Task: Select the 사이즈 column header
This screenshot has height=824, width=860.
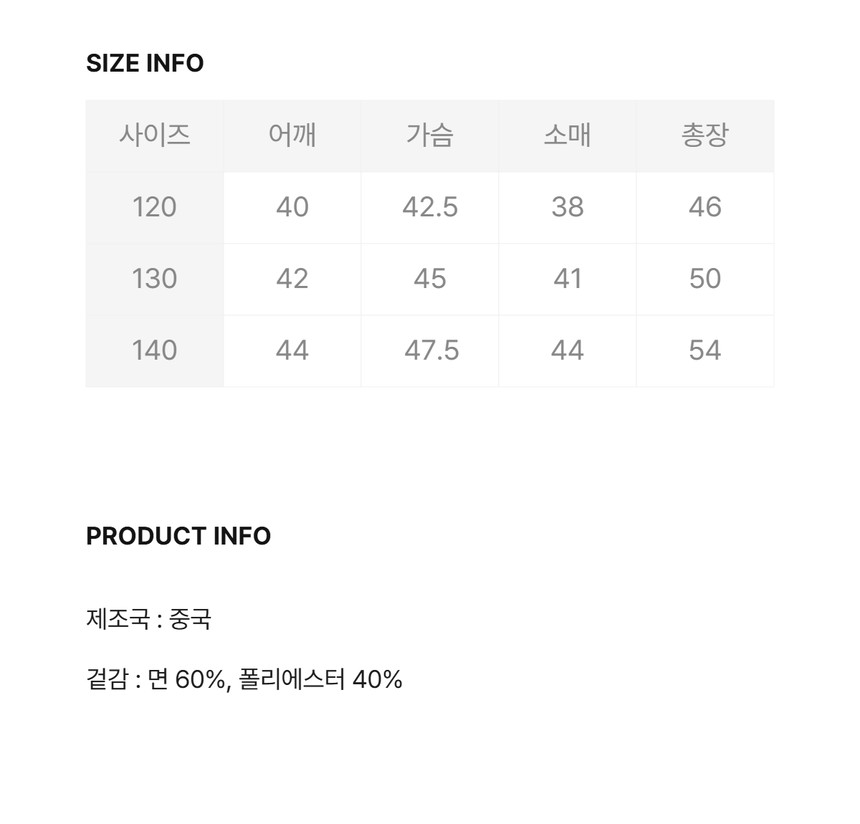Action: pos(155,136)
